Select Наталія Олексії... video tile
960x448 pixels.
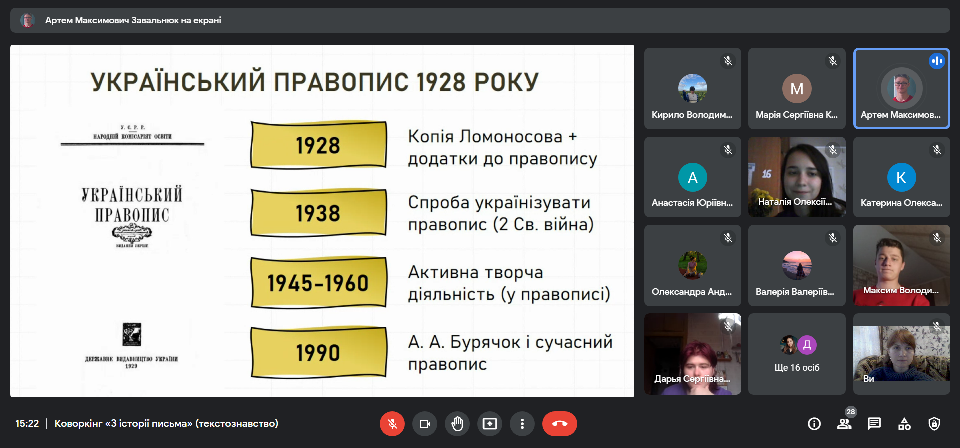(x=797, y=177)
